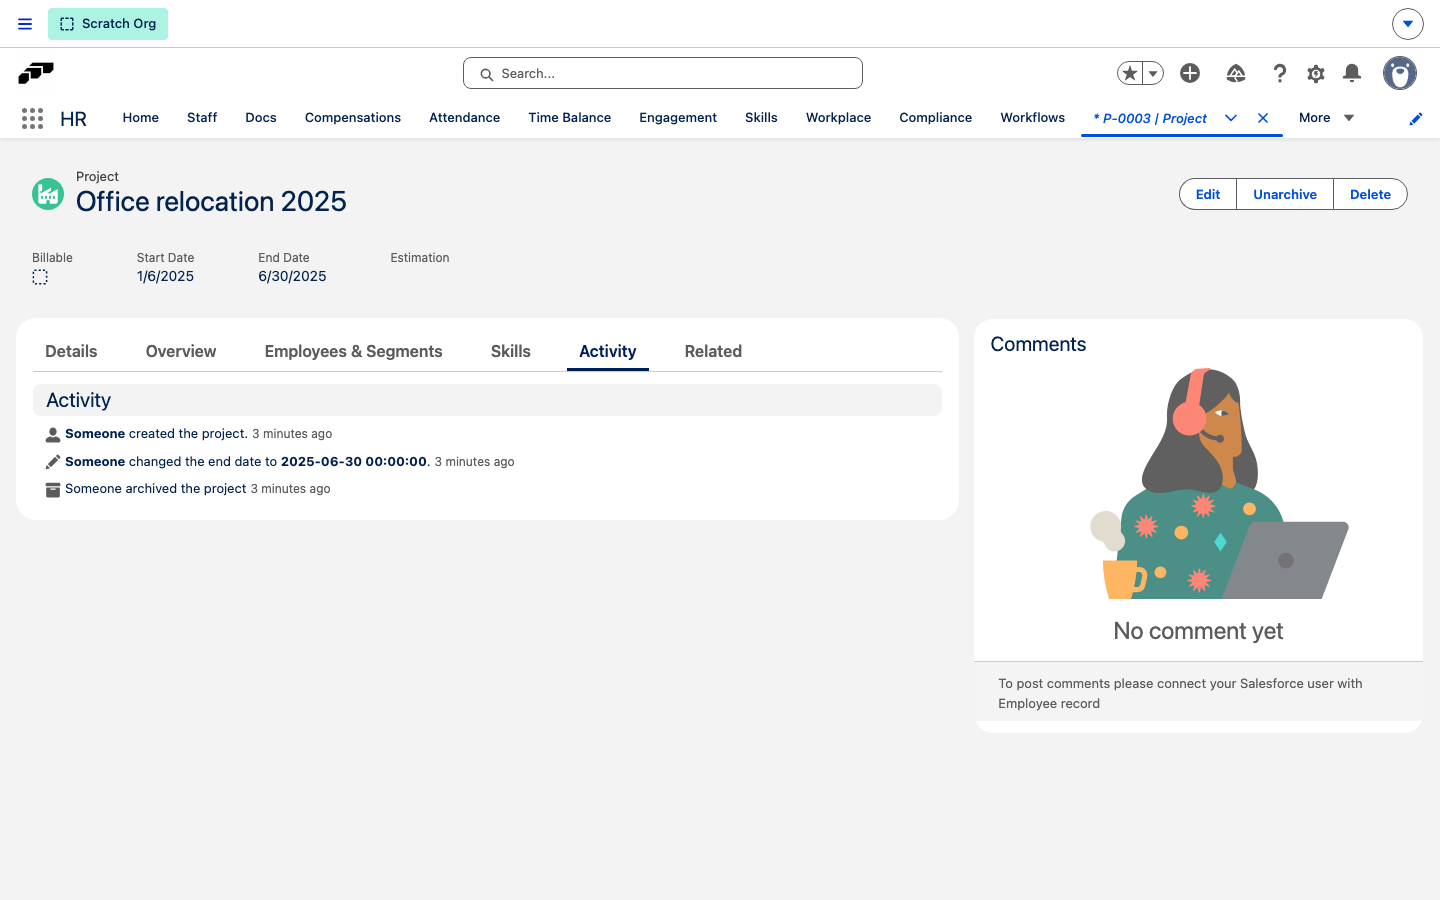Viewport: 1440px width, 900px height.
Task: Click into the Search field
Action: coord(663,73)
